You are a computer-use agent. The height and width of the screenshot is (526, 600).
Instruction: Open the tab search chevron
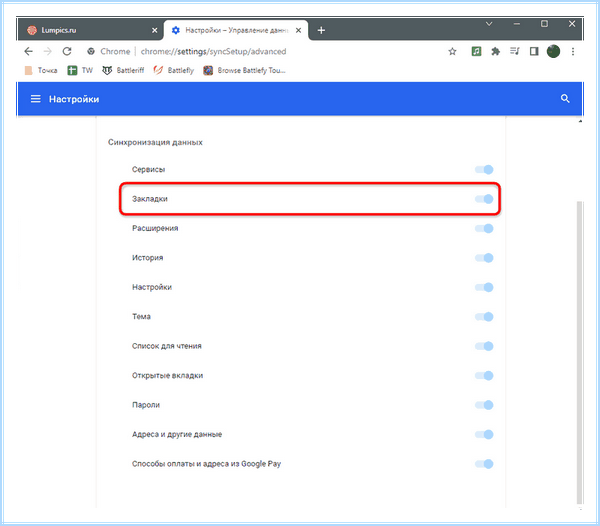[489, 24]
